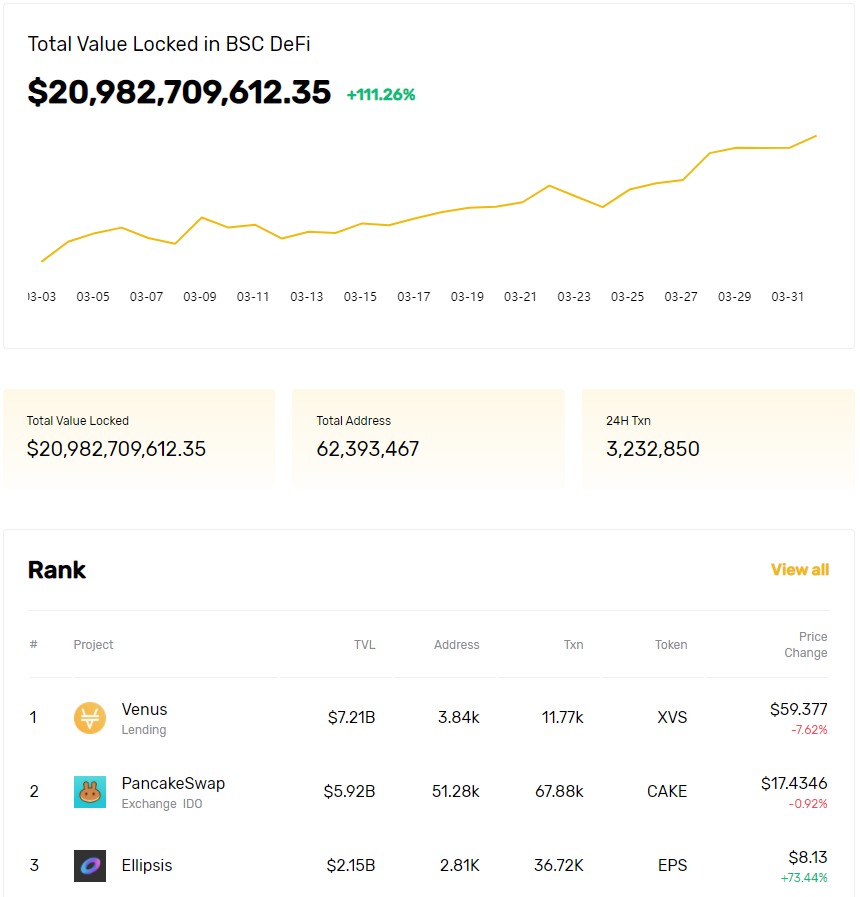
Task: Click the Project column header
Action: 93,645
